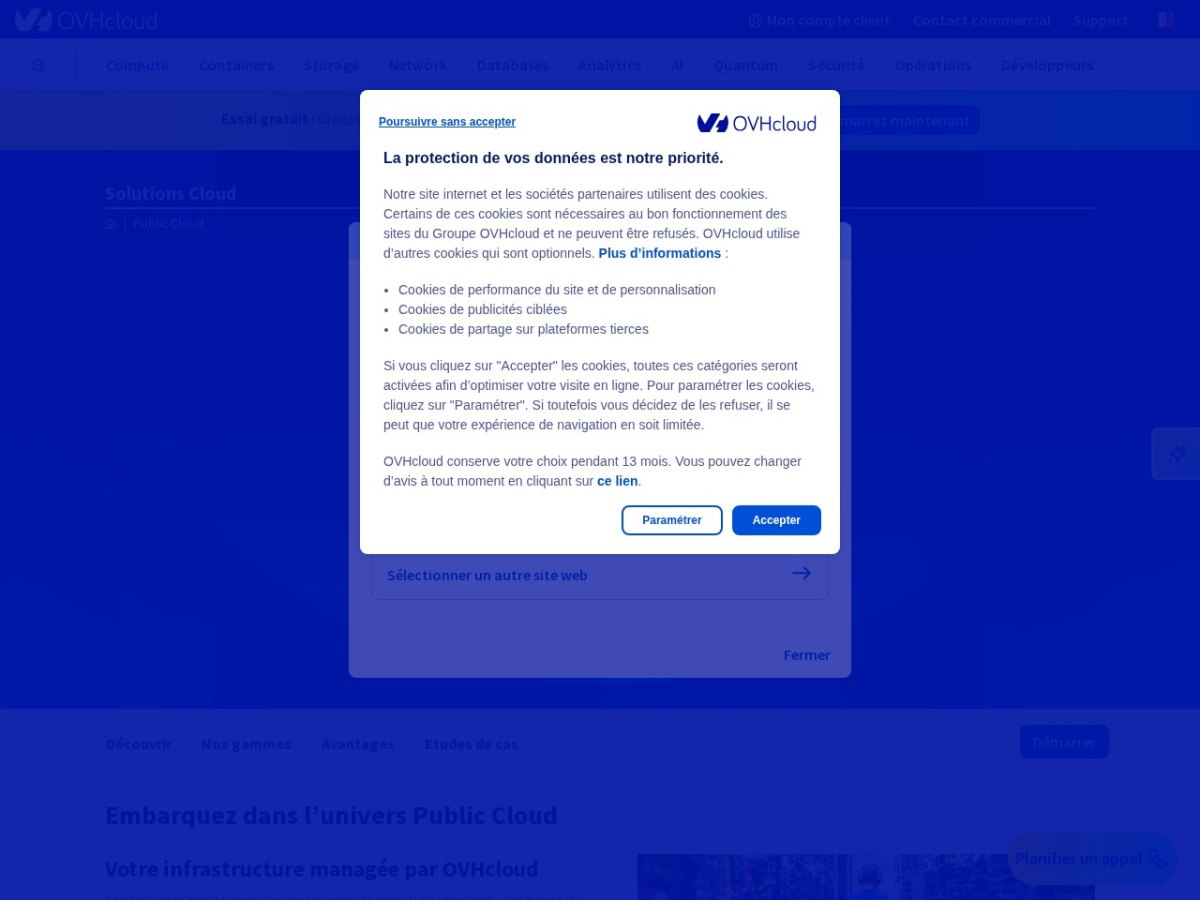Click Public Cloud breadcrumb link
Screen dimensions: 1200x900
click(x=168, y=224)
